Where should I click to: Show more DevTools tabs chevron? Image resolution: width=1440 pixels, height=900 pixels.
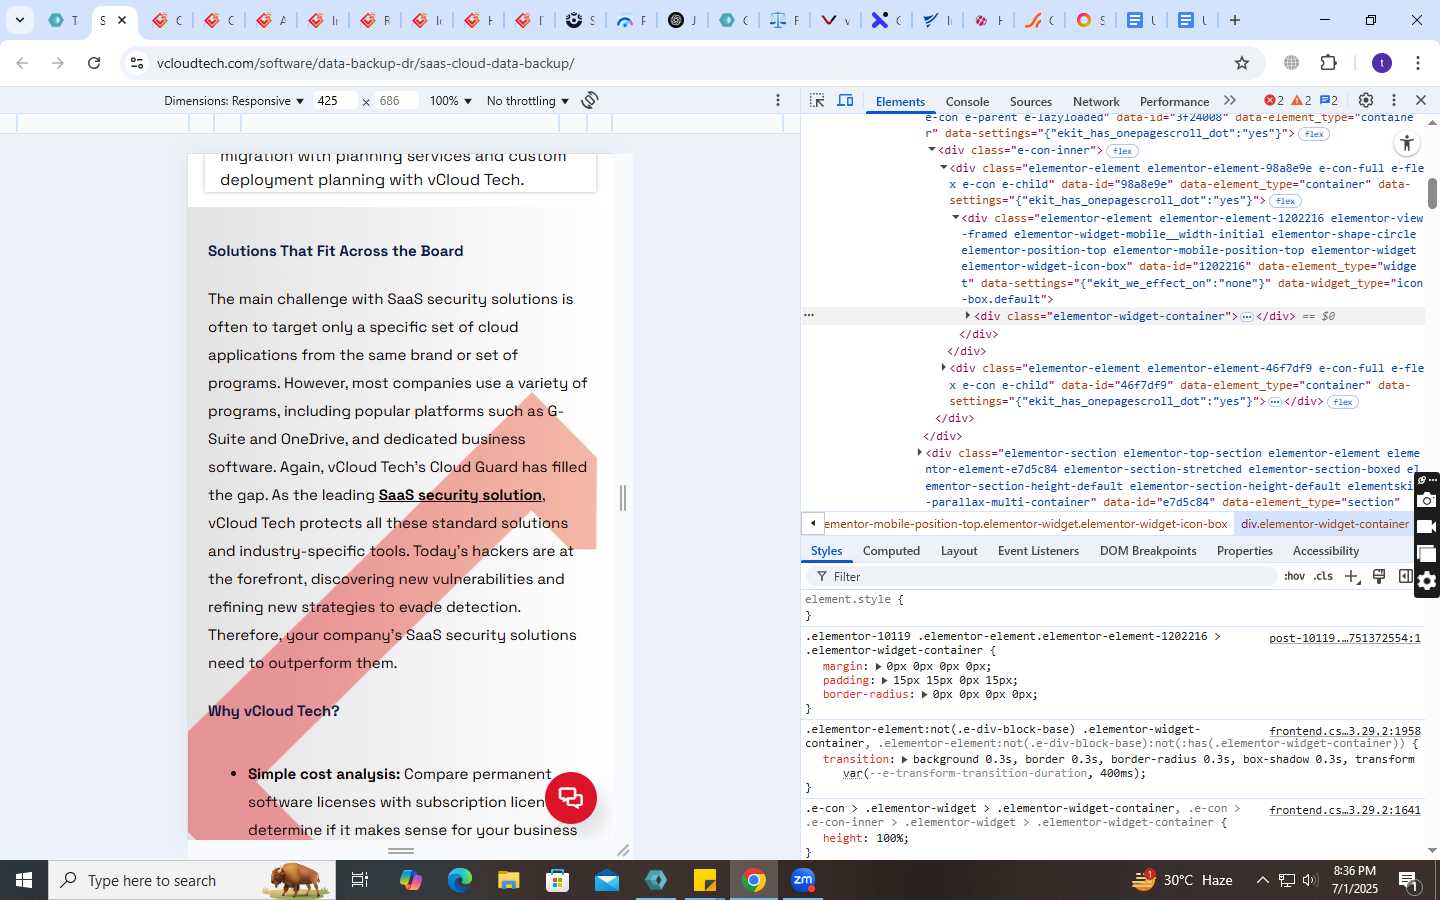click(x=1230, y=100)
